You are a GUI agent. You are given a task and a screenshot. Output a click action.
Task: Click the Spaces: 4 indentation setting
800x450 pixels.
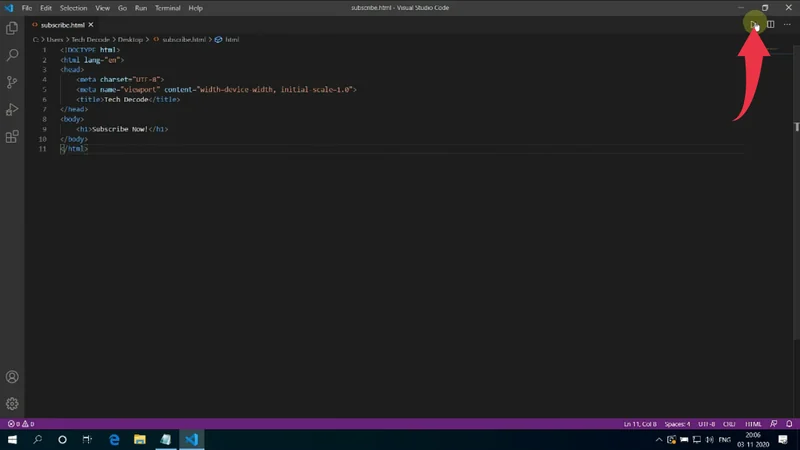pos(677,424)
